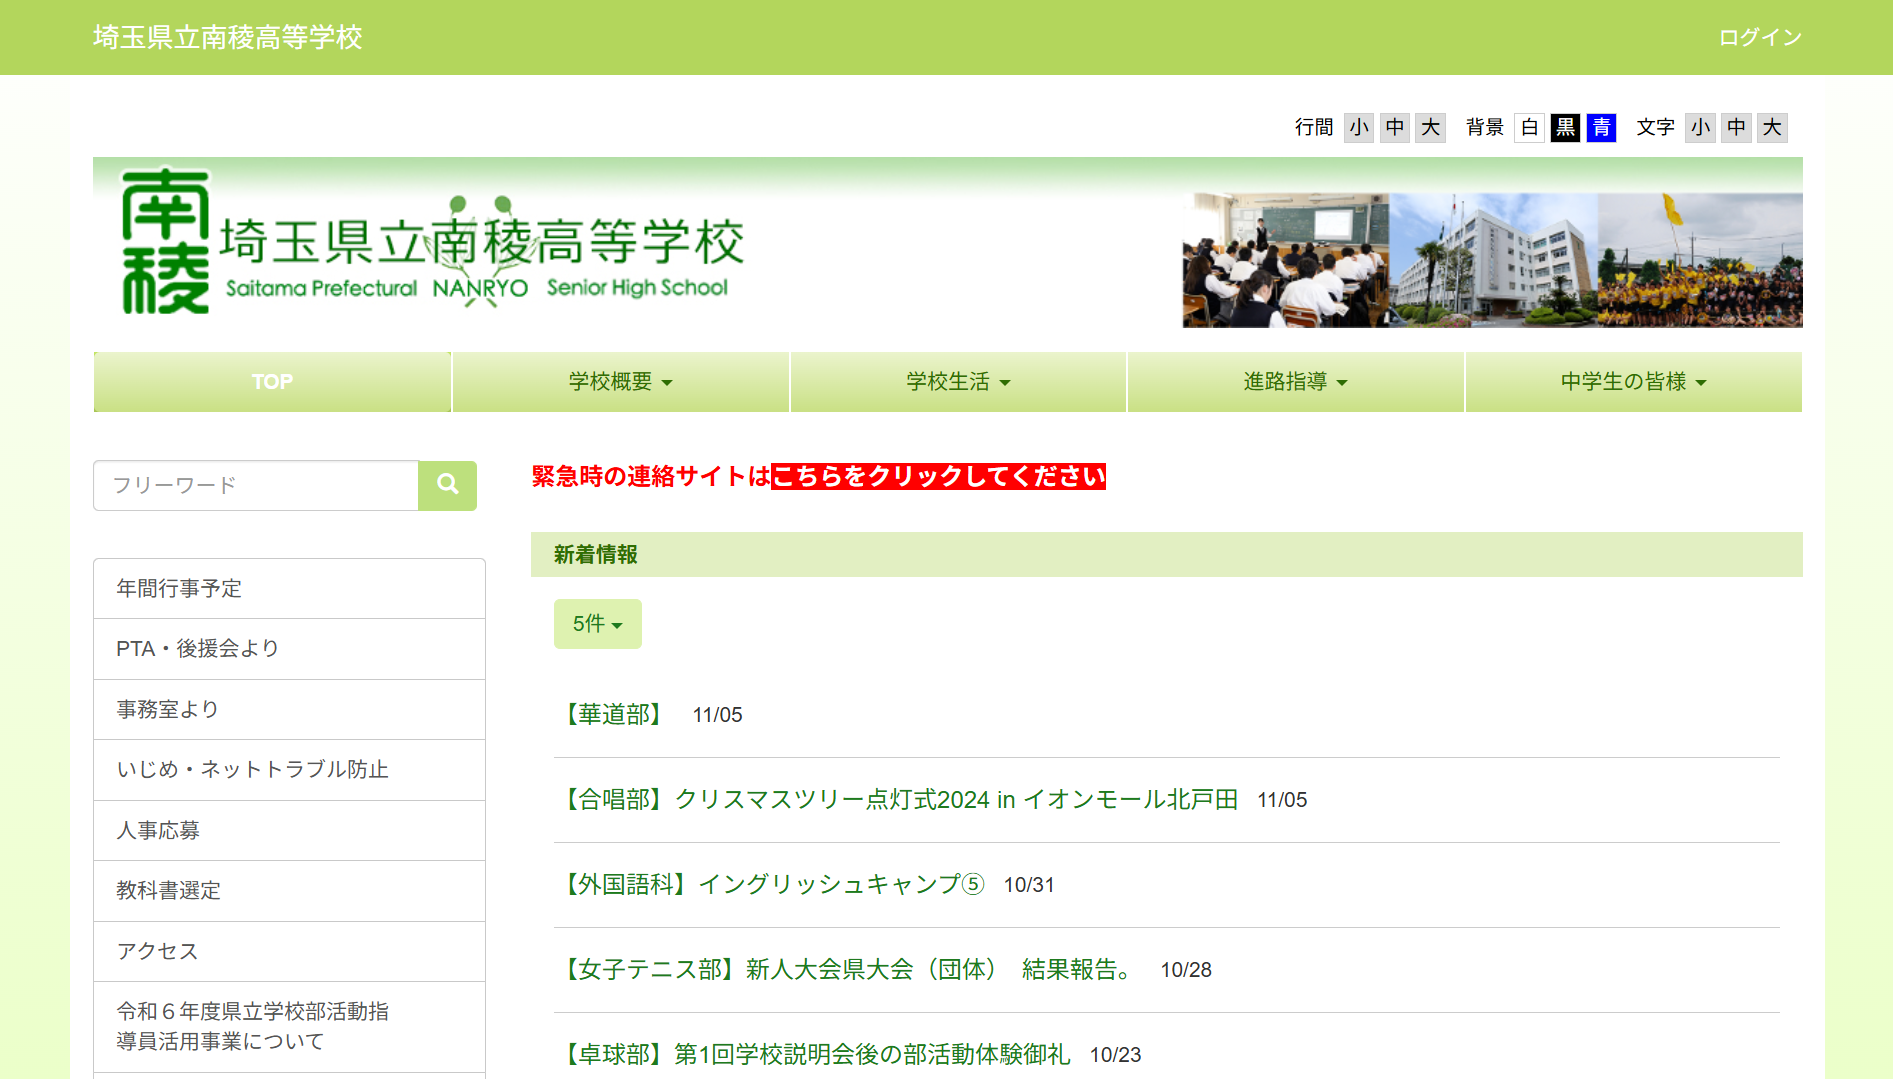Set line spacing 行間 to 大
1893x1079 pixels.
(1431, 127)
